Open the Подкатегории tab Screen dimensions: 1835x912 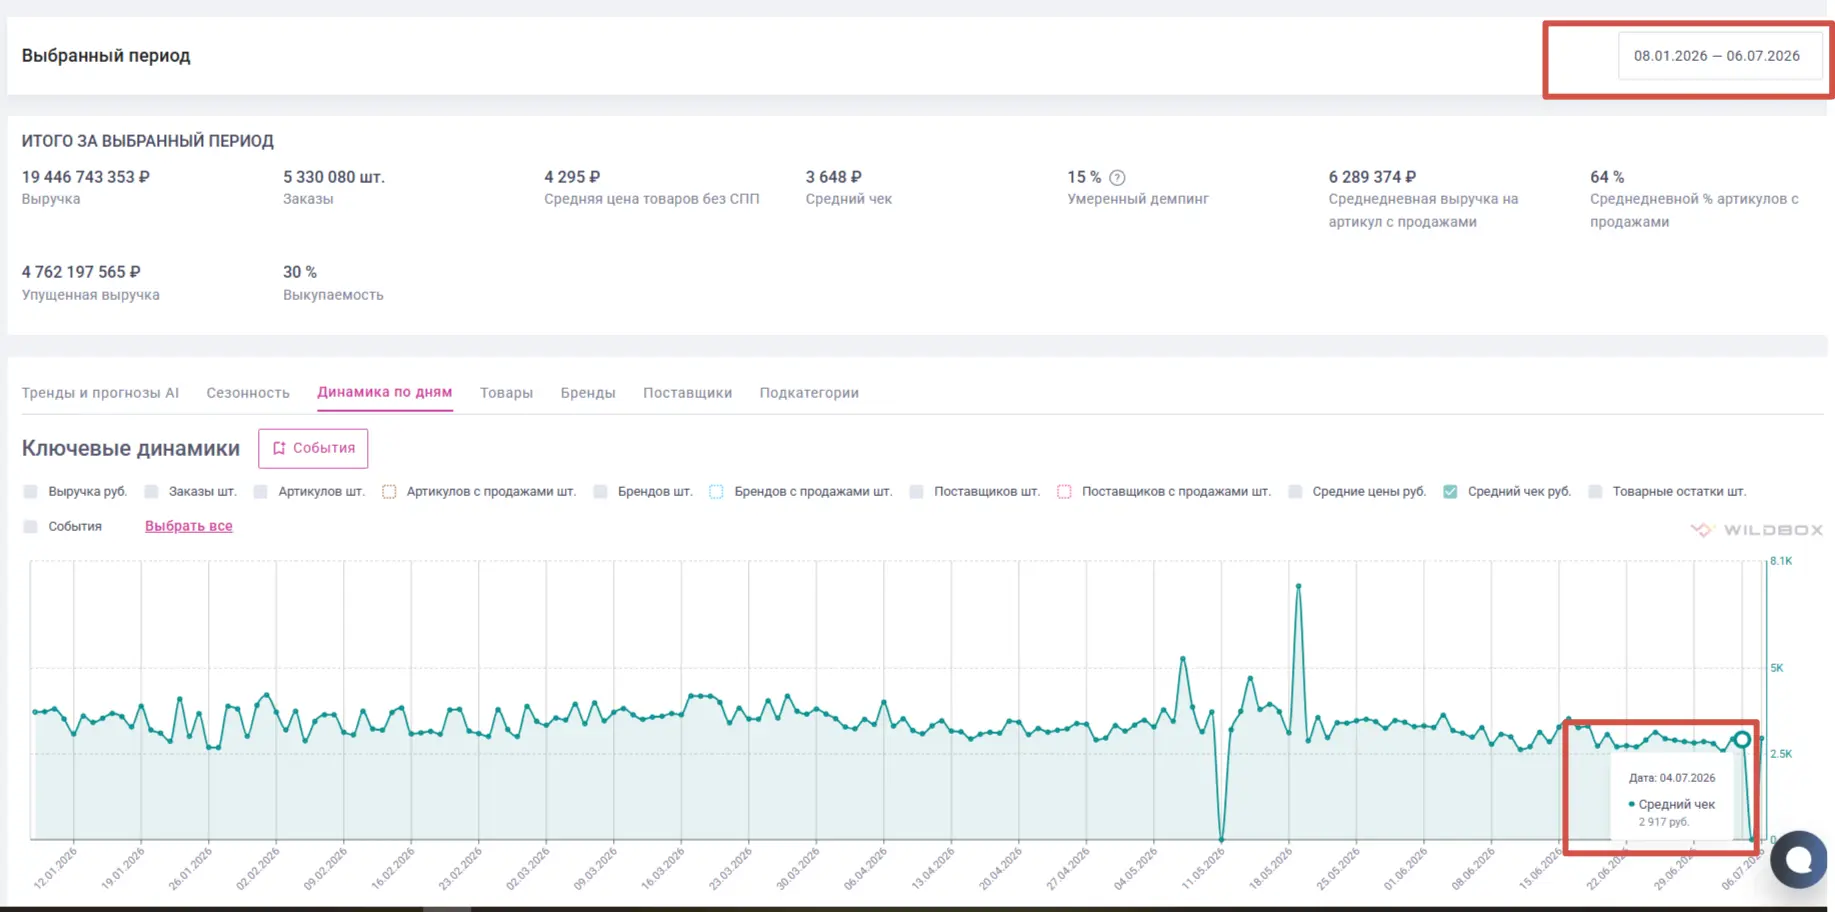[x=809, y=393]
